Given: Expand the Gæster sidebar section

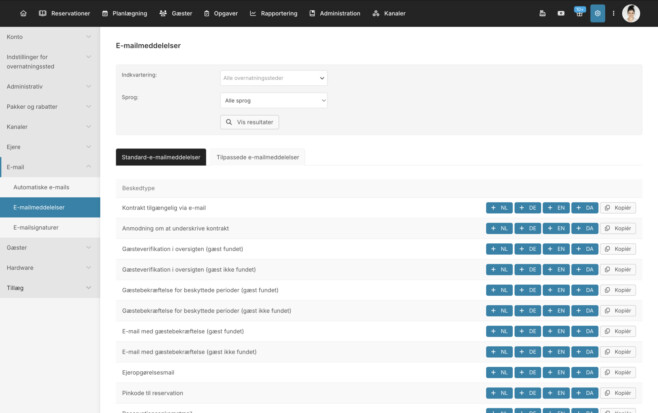Looking at the screenshot, I should pos(50,248).
